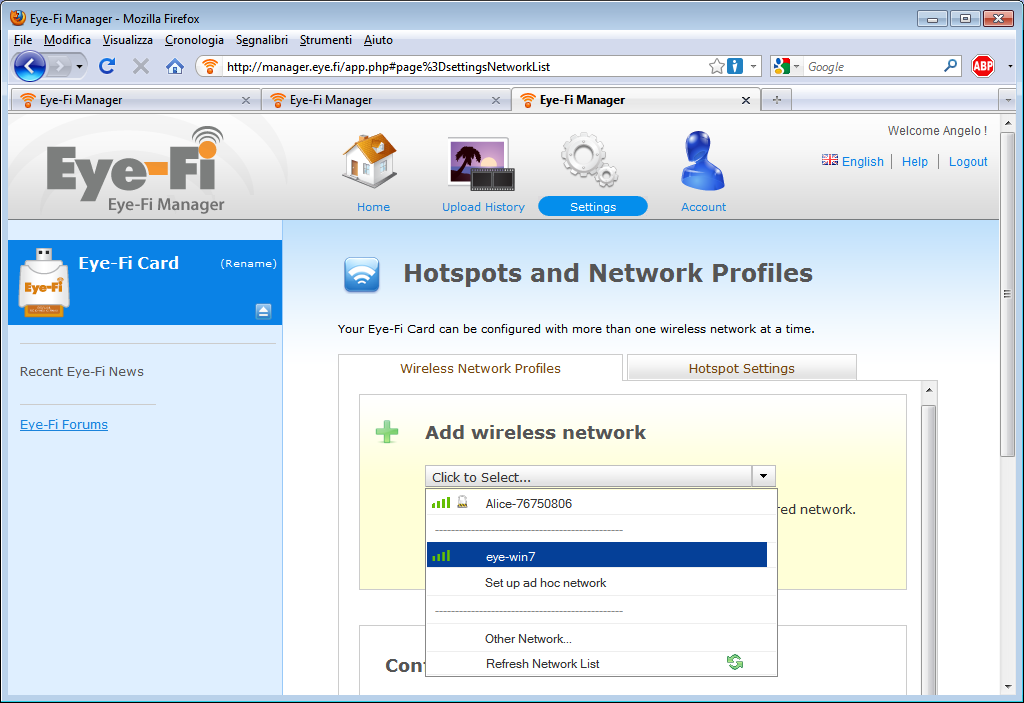Open the address bar history dropdown
Viewport: 1024px width, 703px height.
coord(753,66)
